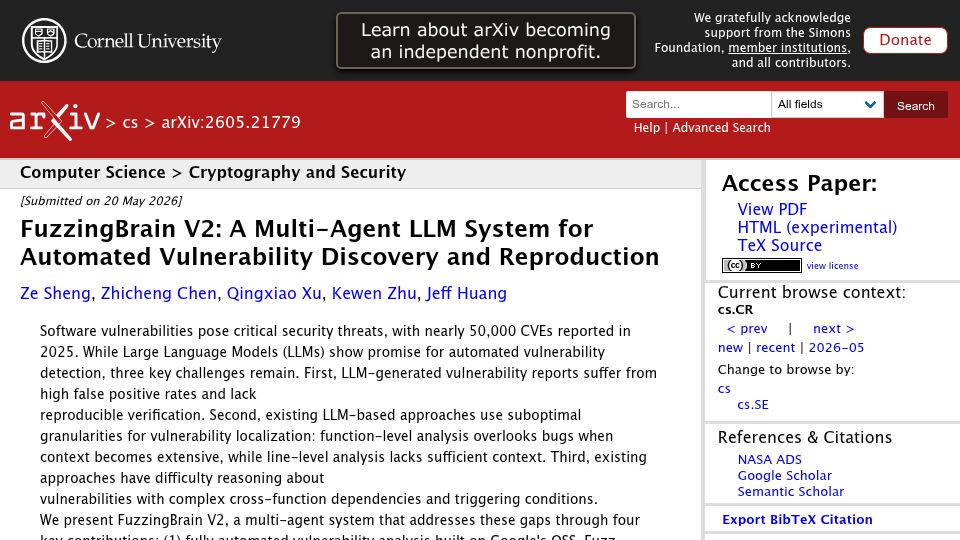Screen dimensions: 960x540
Task: Open the 2026-05 monthly listing
Action: click(x=836, y=348)
